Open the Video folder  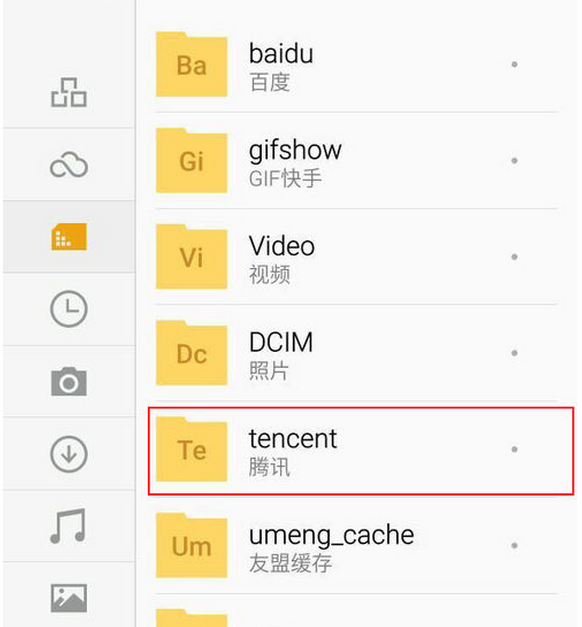[356, 257]
